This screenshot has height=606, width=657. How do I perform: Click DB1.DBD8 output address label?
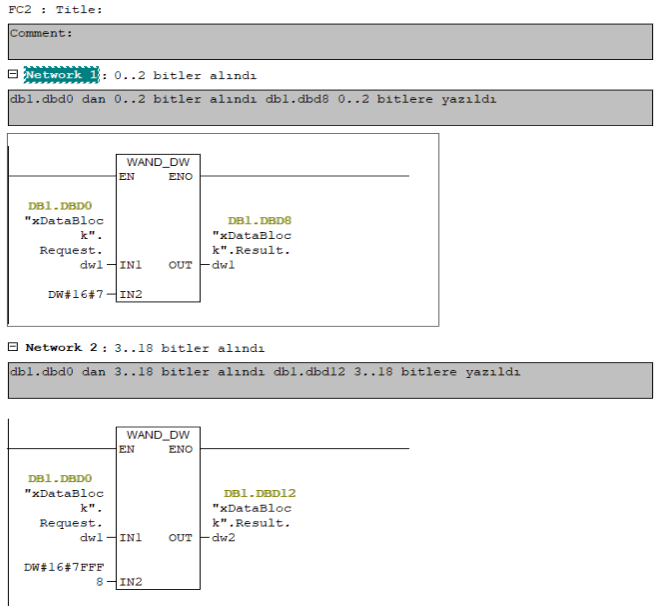pyautogui.click(x=259, y=220)
